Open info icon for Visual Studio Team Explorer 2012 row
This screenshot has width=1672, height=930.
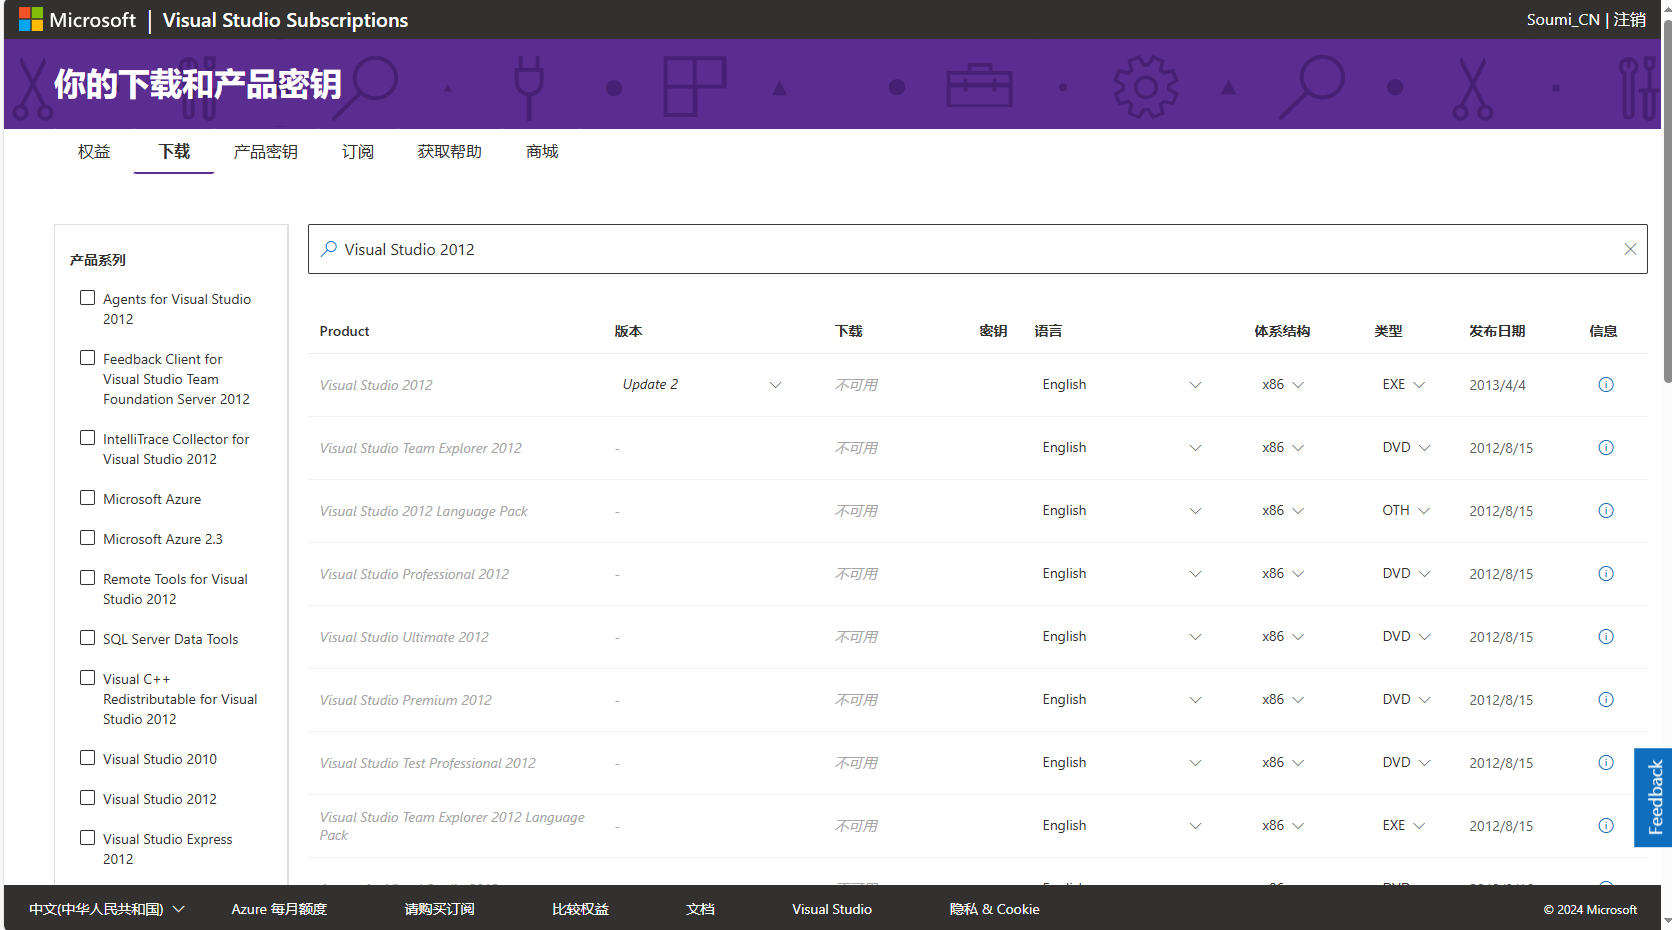pyautogui.click(x=1606, y=448)
